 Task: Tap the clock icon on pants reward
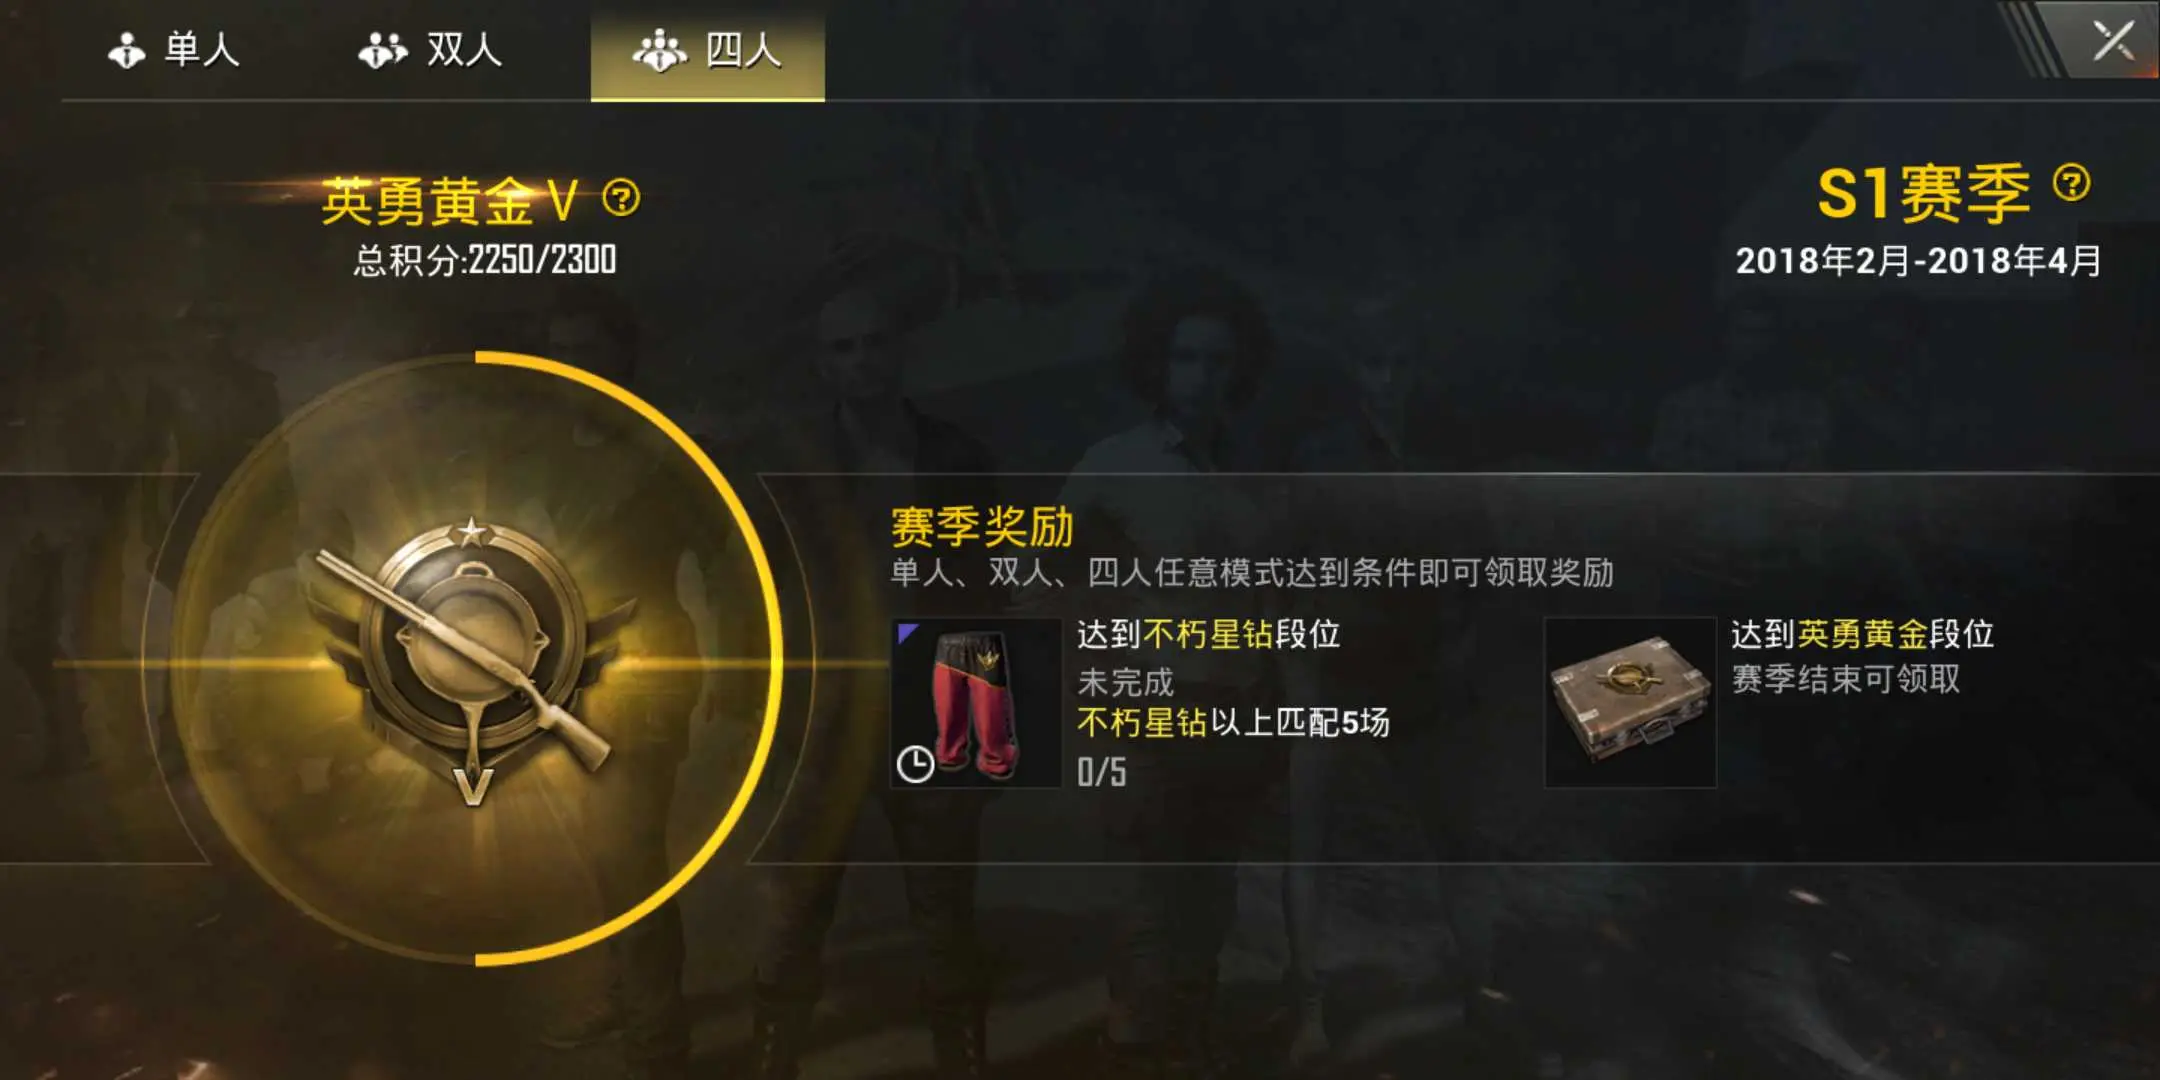(915, 765)
